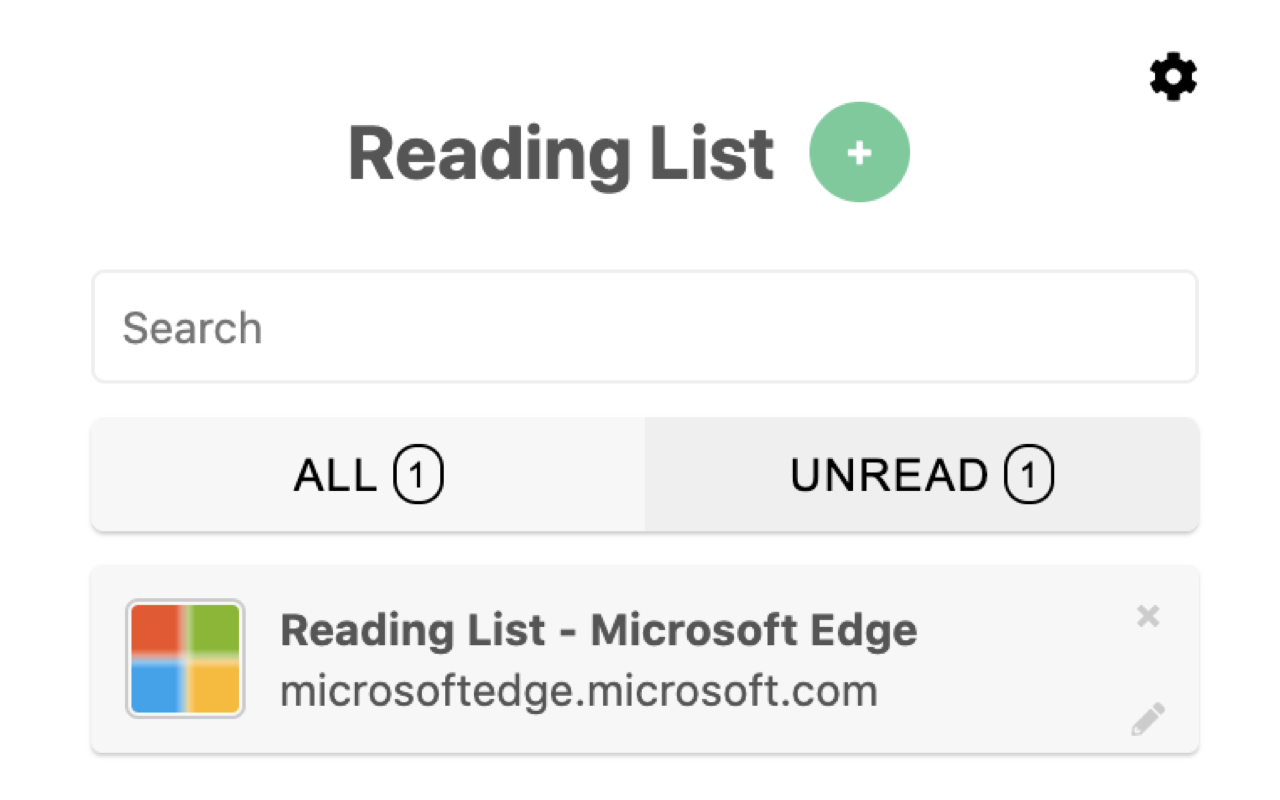This screenshot has width=1280, height=800.
Task: Click the Microsoft logo favicon
Action: (x=185, y=659)
